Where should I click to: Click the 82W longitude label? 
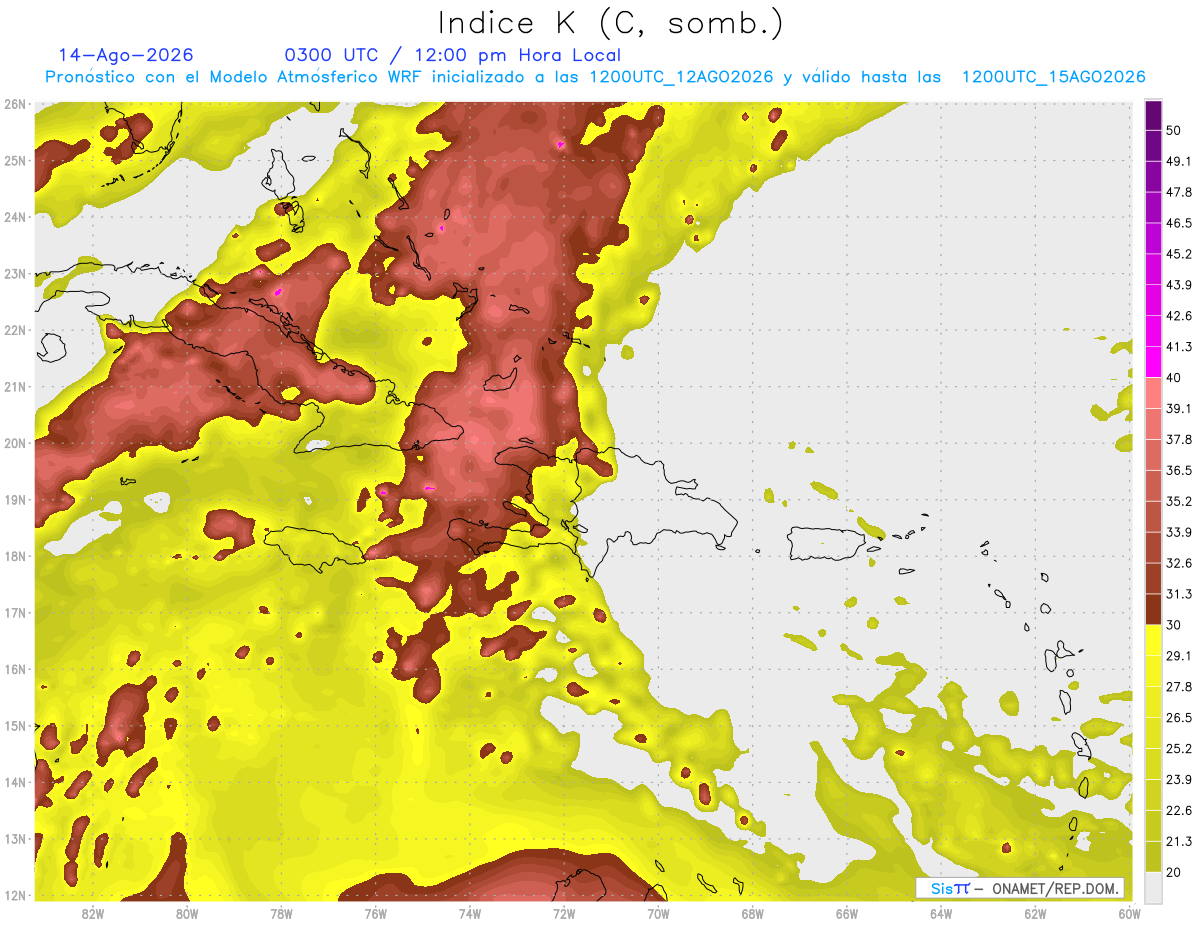(x=93, y=913)
